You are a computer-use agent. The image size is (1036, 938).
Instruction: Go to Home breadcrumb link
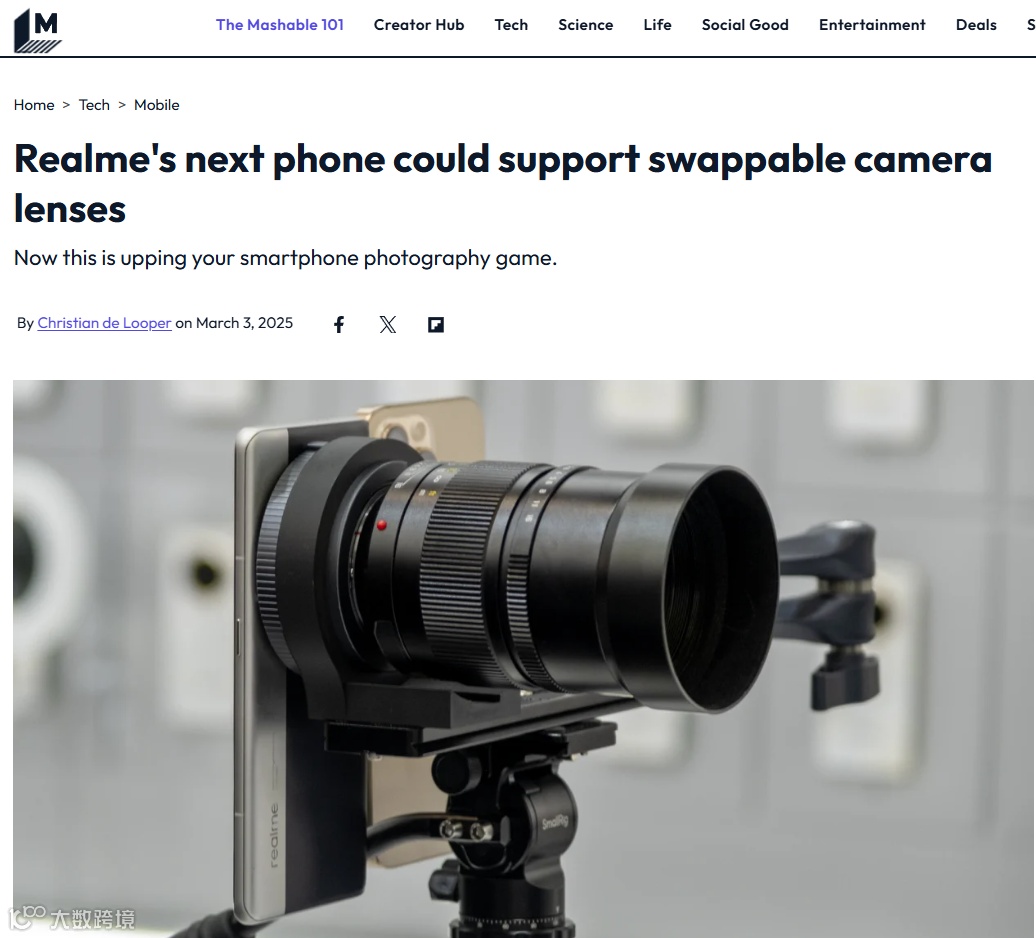(x=34, y=105)
